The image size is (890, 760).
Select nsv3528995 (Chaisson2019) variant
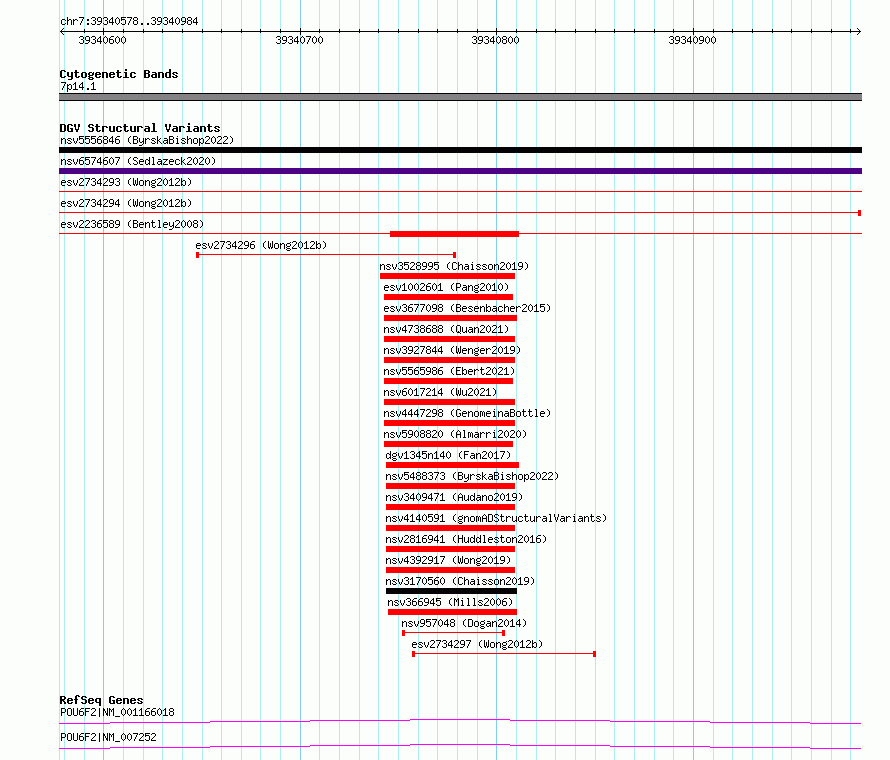[x=454, y=266]
